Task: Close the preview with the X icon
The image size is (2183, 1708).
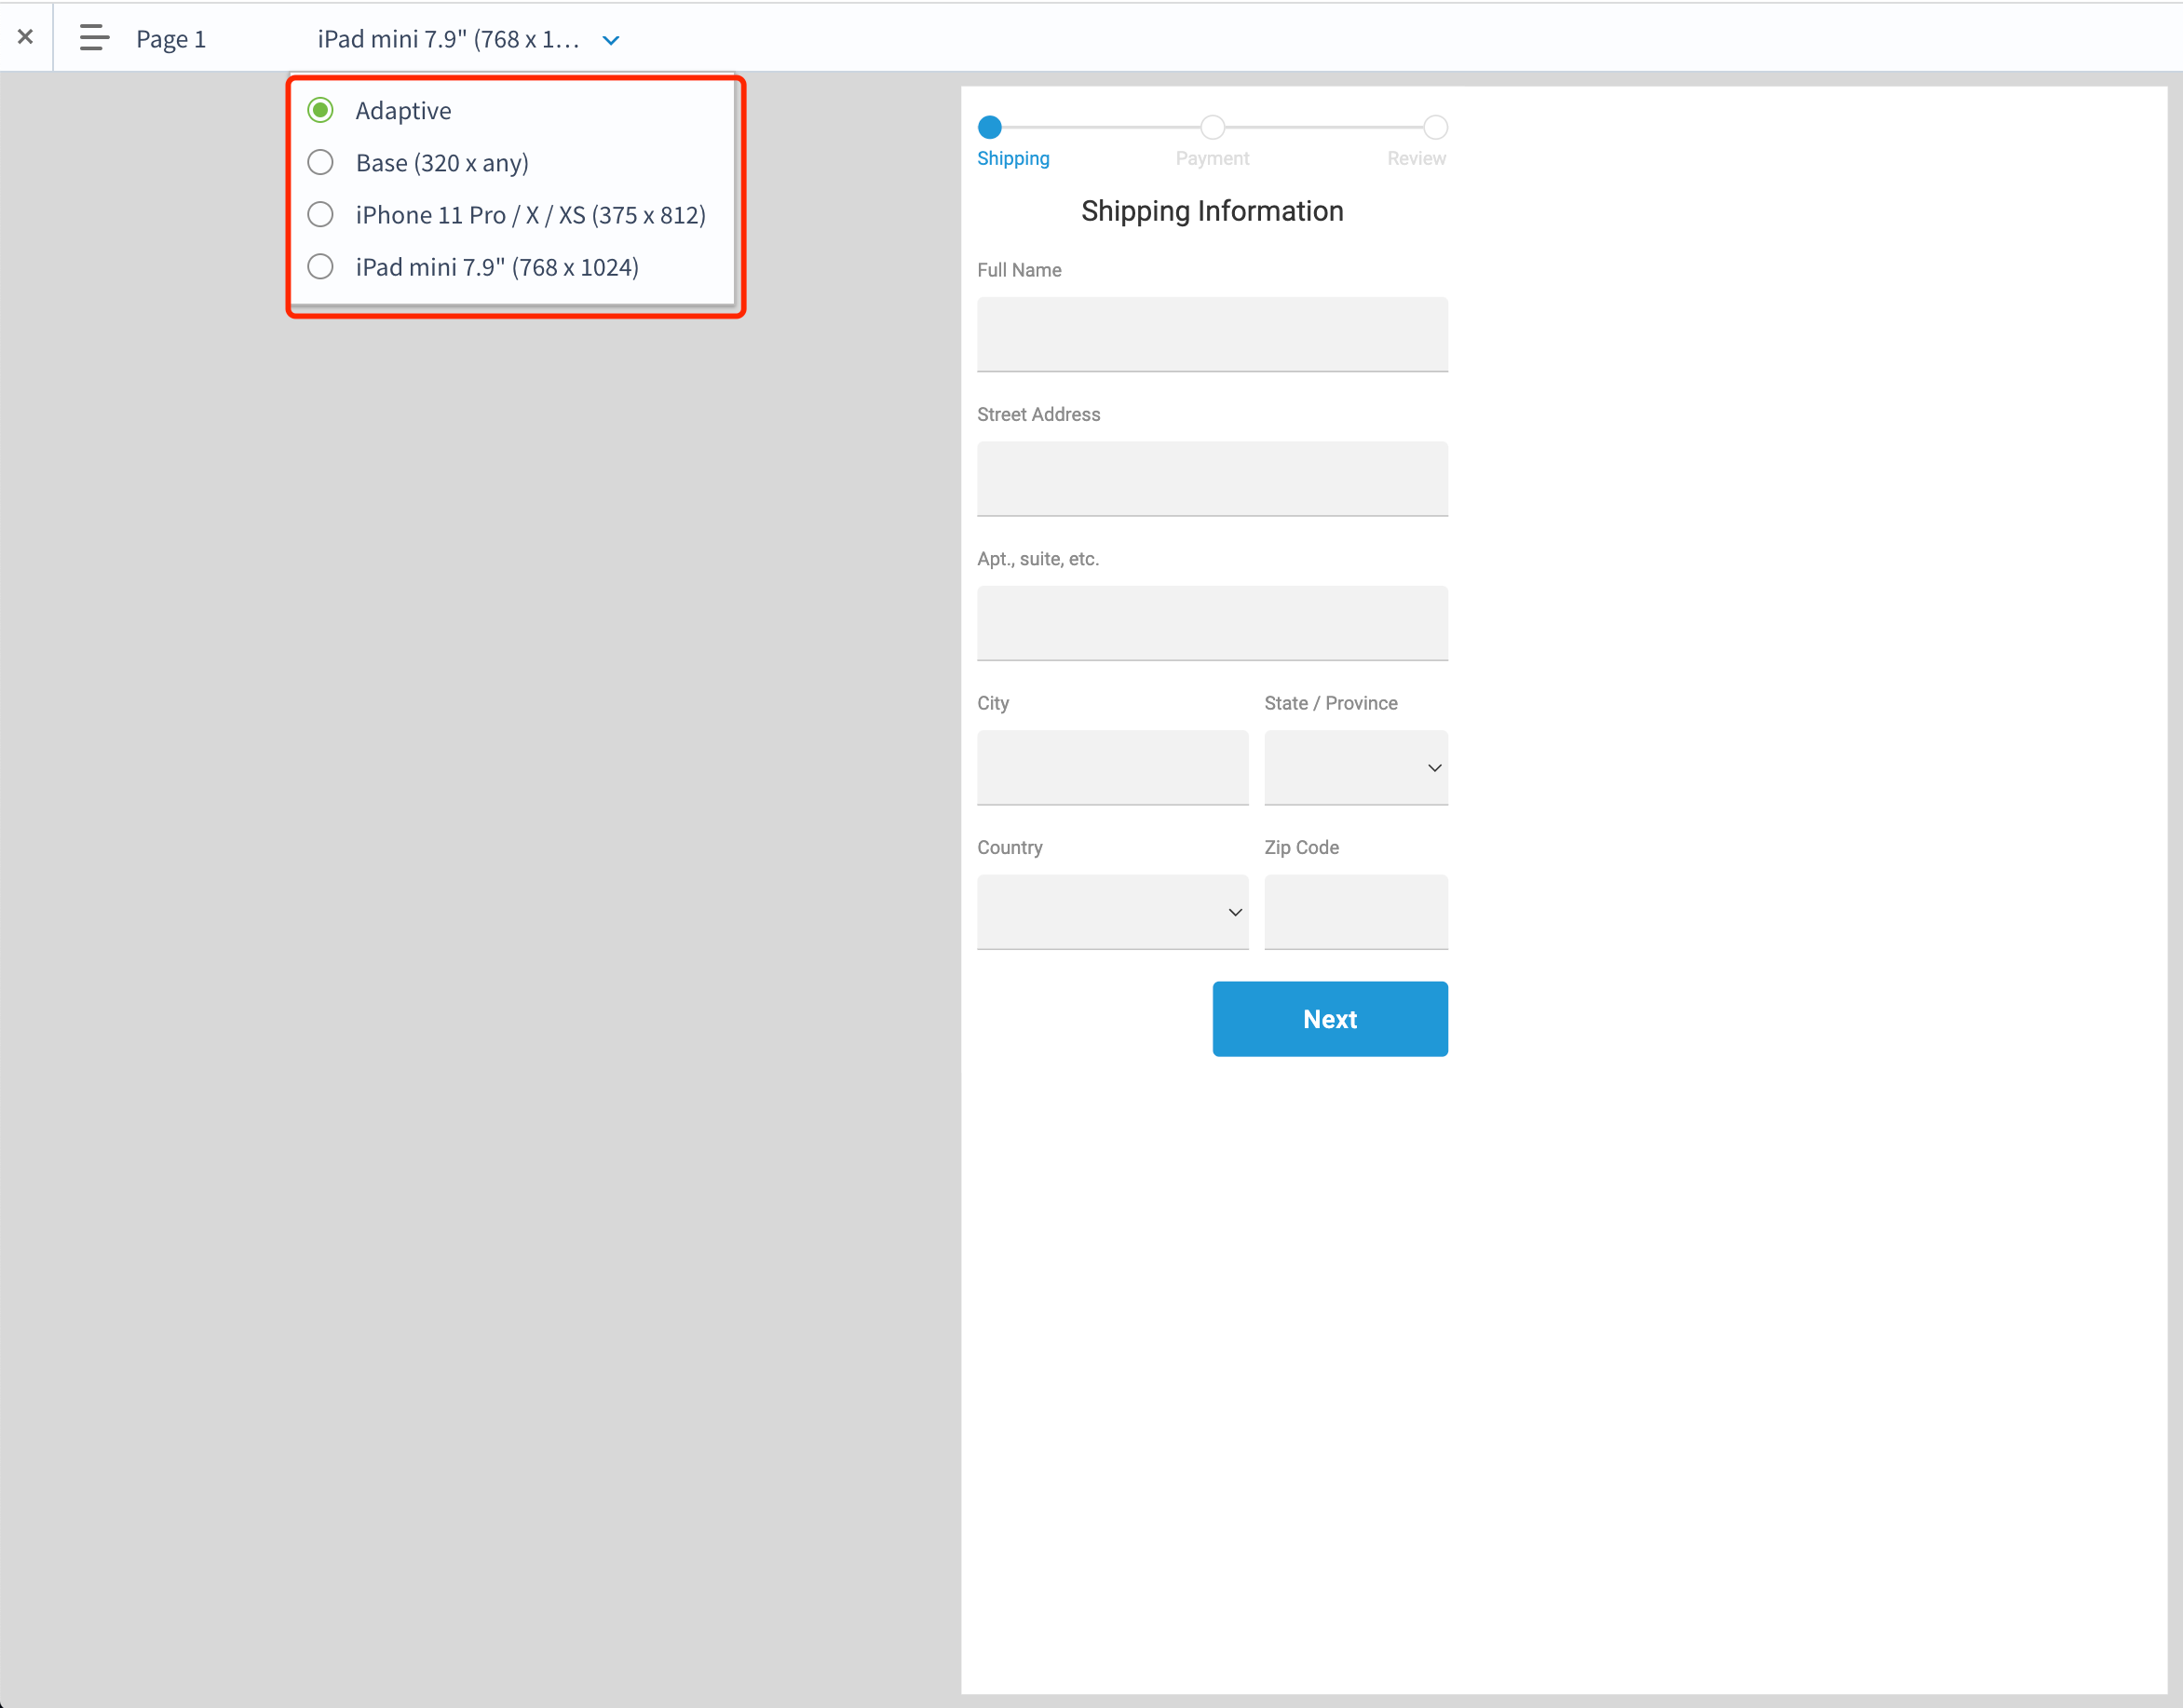Action: coord(26,37)
